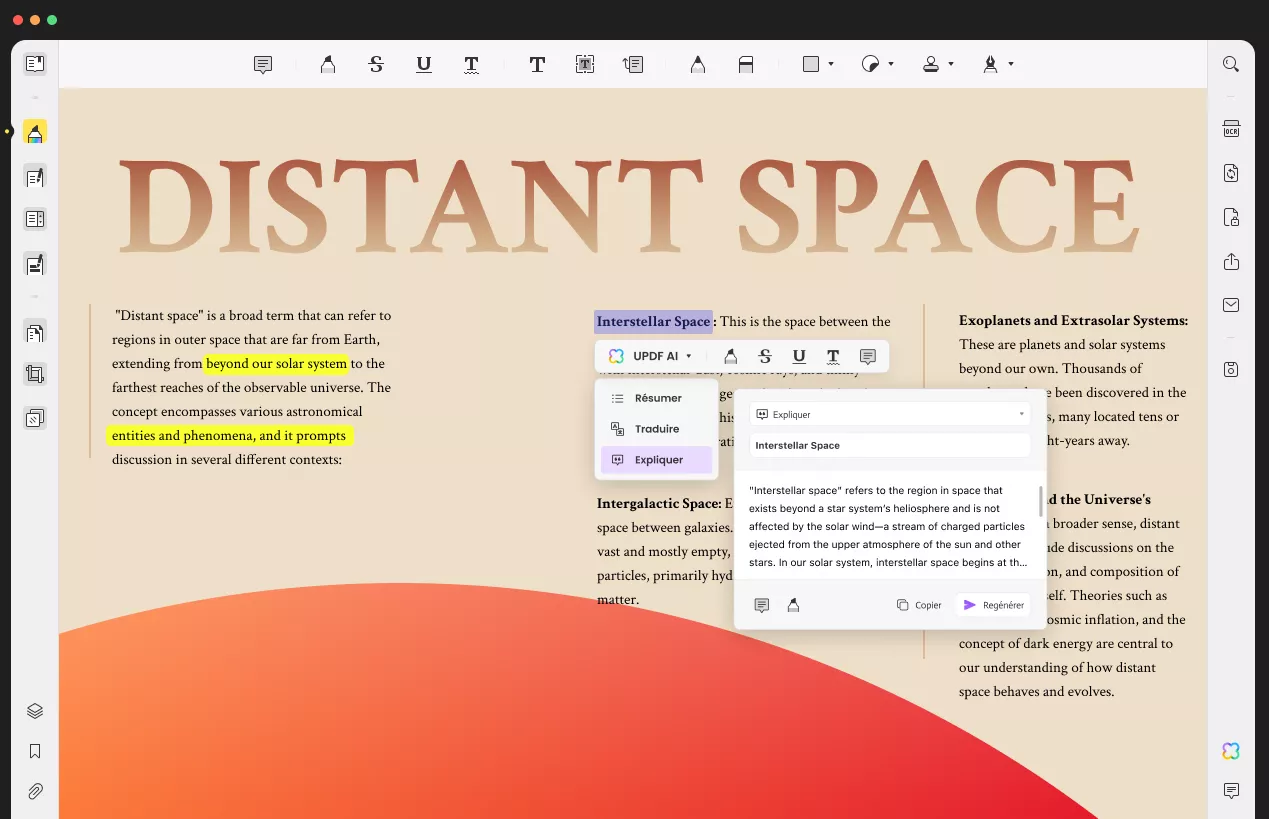Click the Regénérer button
The width and height of the screenshot is (1269, 819).
tap(992, 605)
